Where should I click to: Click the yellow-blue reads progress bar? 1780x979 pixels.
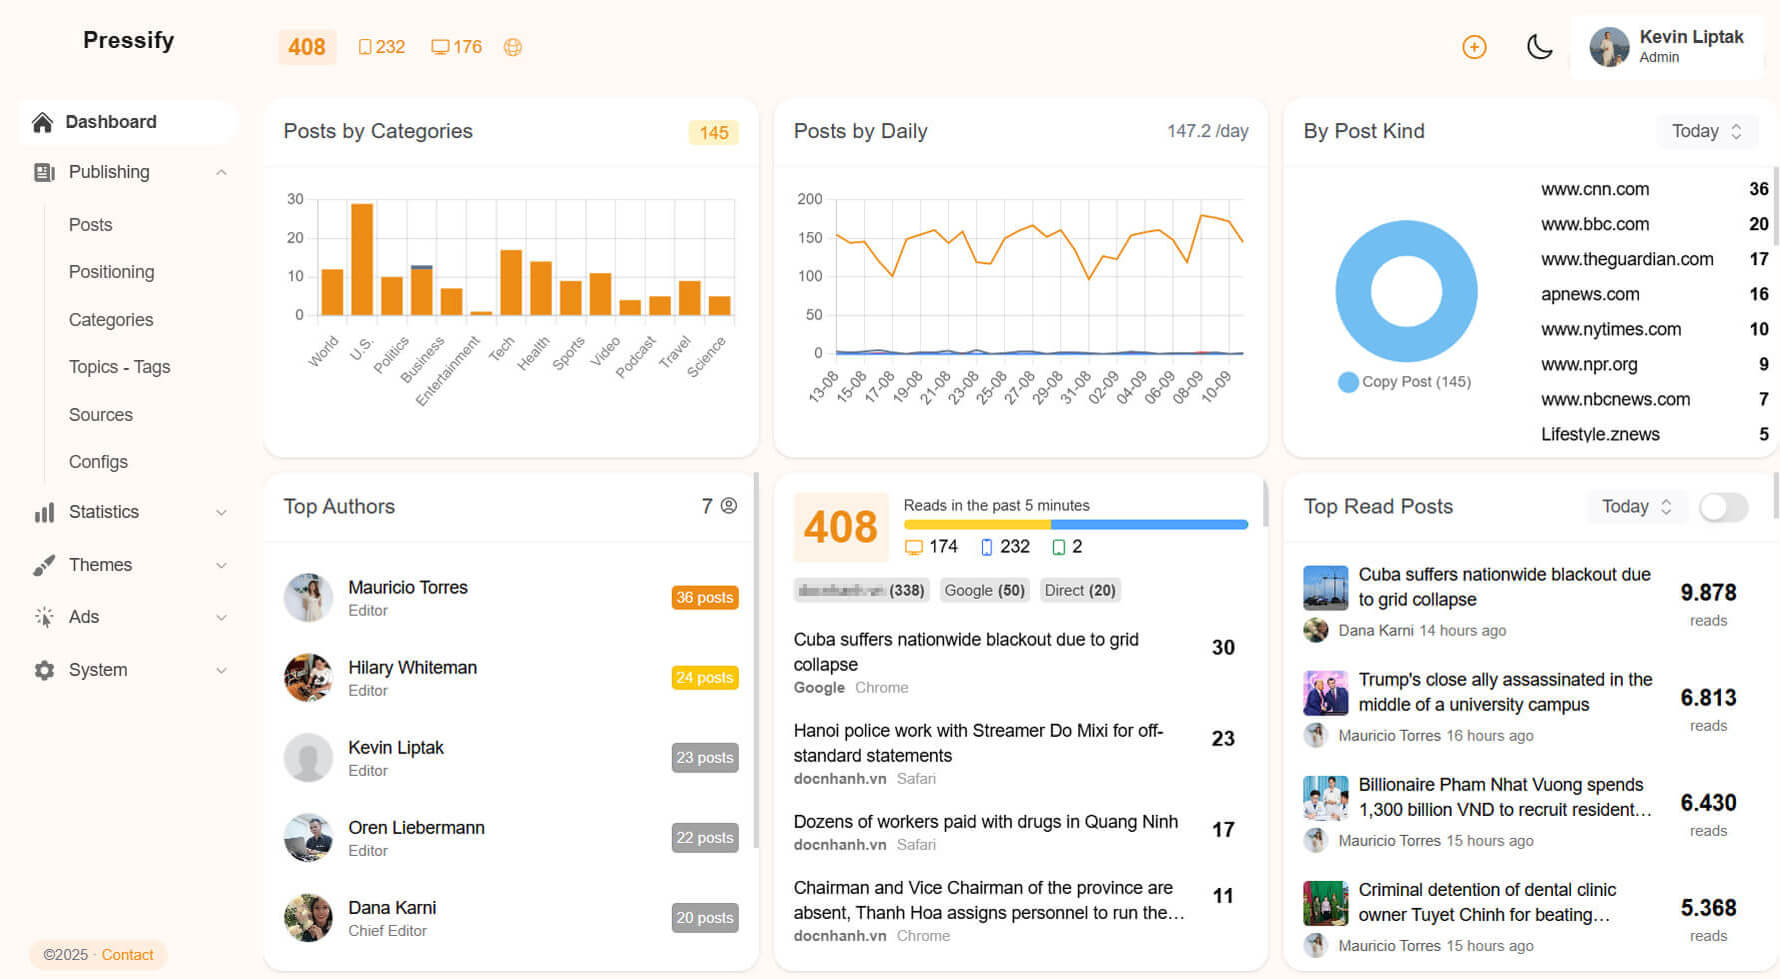1076,524
